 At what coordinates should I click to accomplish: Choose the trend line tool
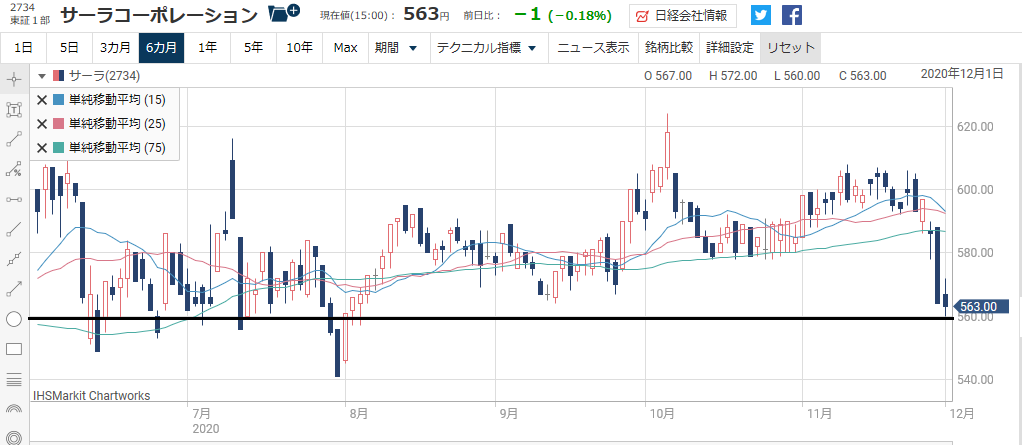point(14,229)
